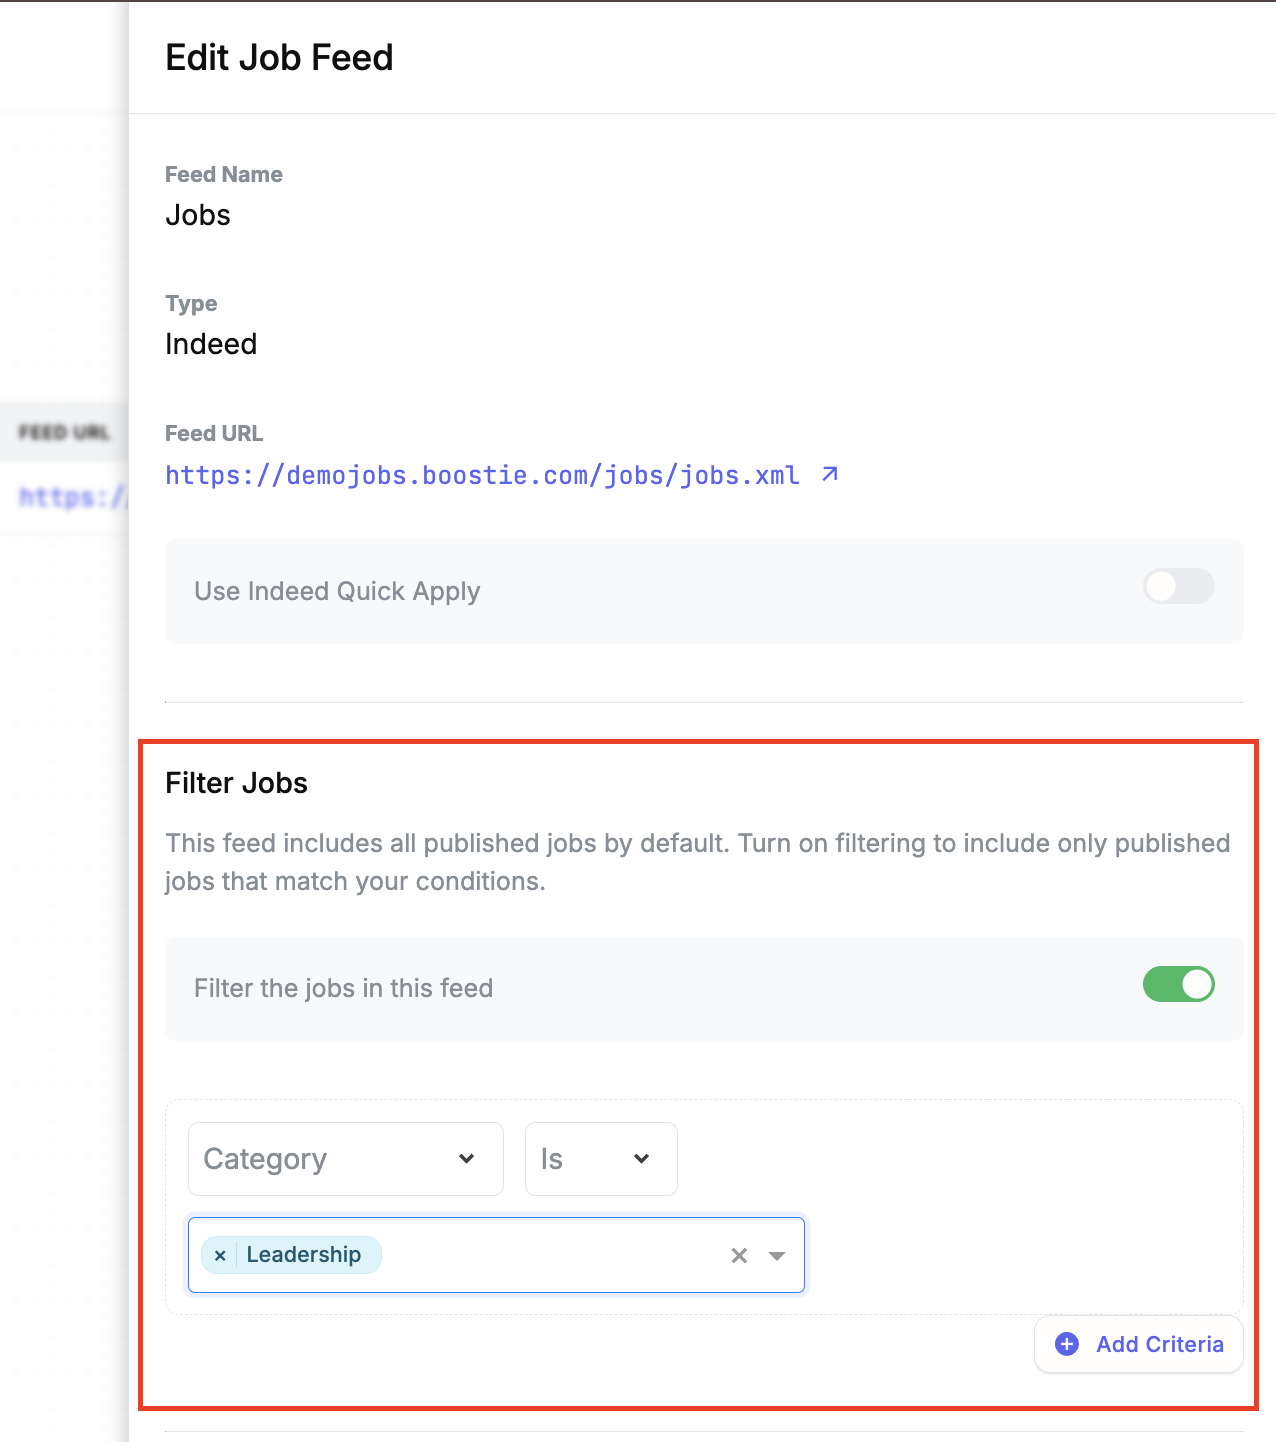1276x1442 pixels.
Task: Remove the Leadership tag with its x
Action: point(220,1255)
